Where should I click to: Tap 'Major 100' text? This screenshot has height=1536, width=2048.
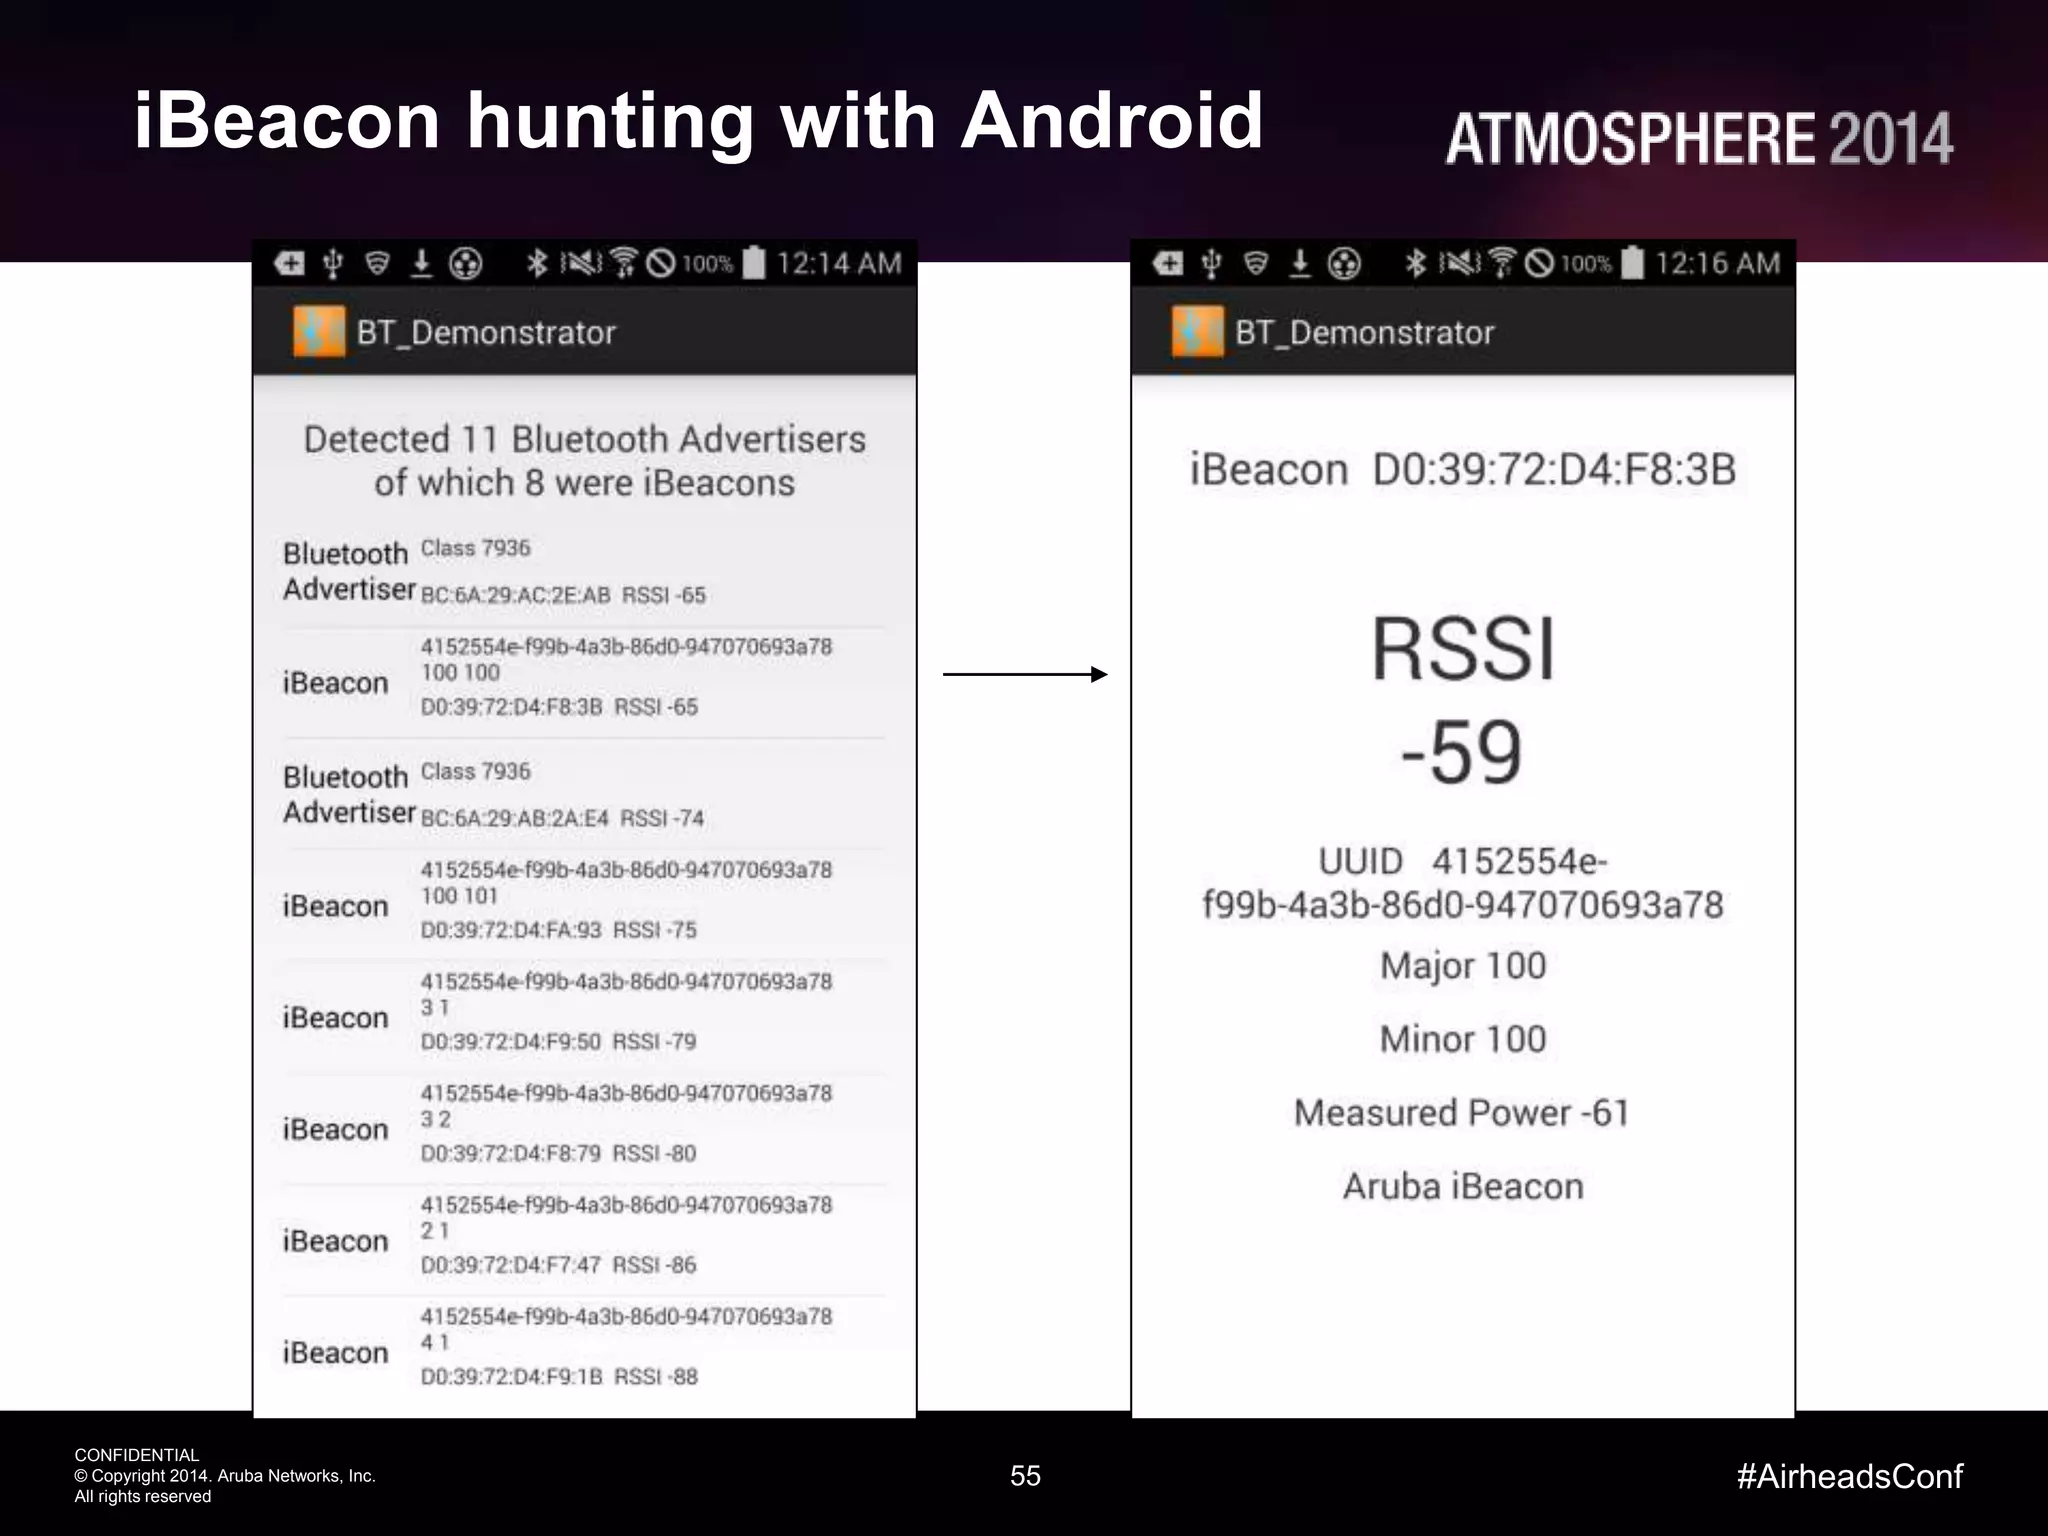[1463, 966]
